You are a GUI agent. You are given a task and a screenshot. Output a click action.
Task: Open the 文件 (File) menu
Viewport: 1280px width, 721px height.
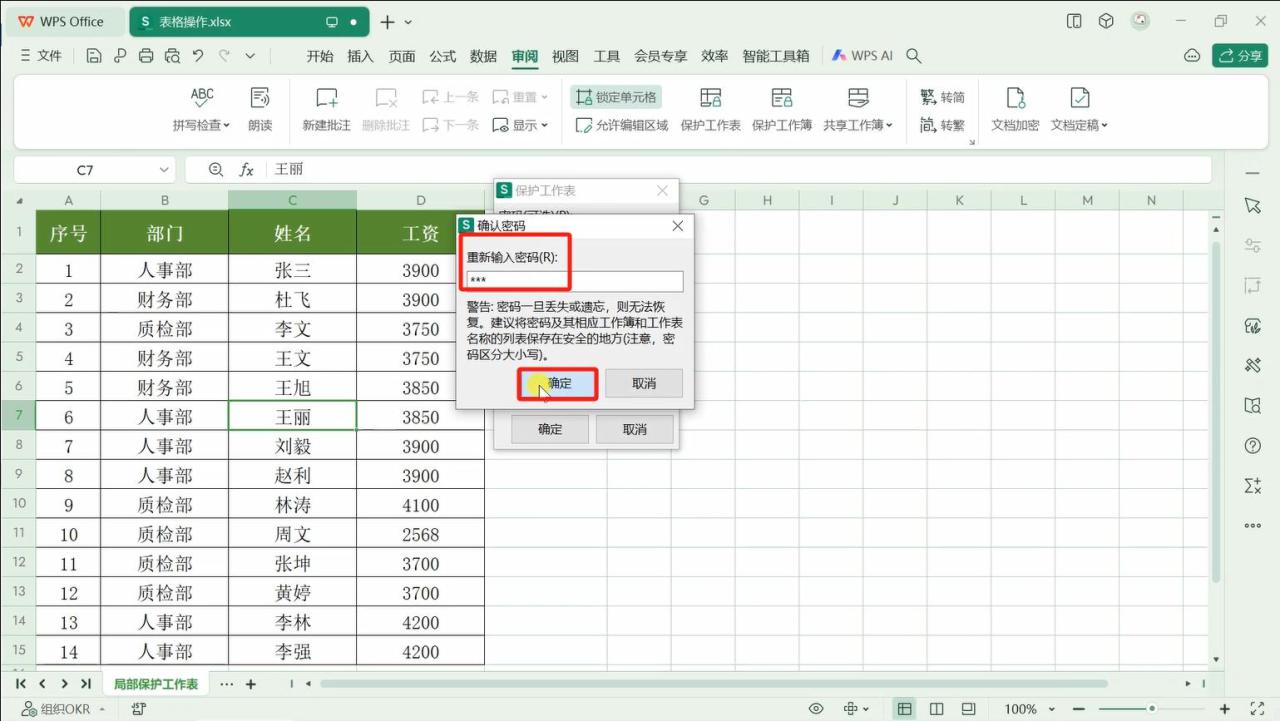[41, 56]
